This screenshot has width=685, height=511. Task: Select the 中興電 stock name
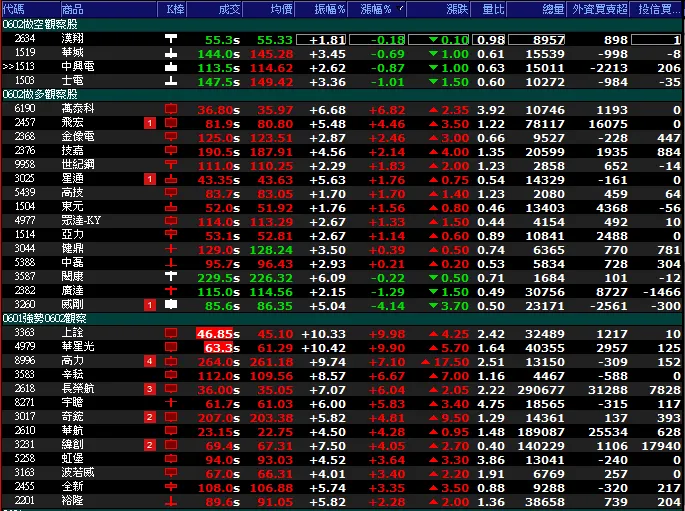[78, 67]
